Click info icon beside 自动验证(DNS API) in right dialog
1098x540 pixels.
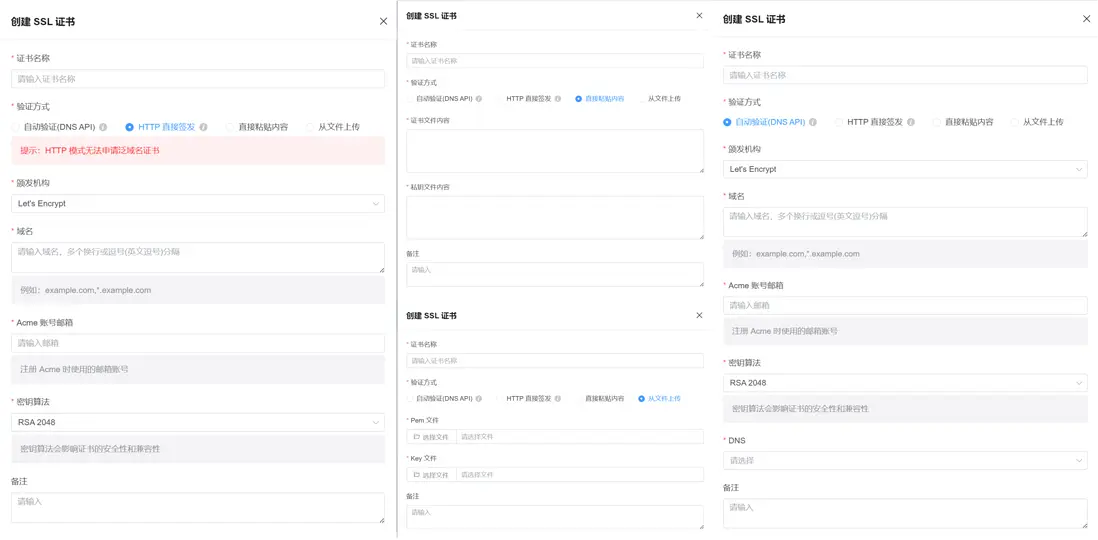tap(813, 122)
